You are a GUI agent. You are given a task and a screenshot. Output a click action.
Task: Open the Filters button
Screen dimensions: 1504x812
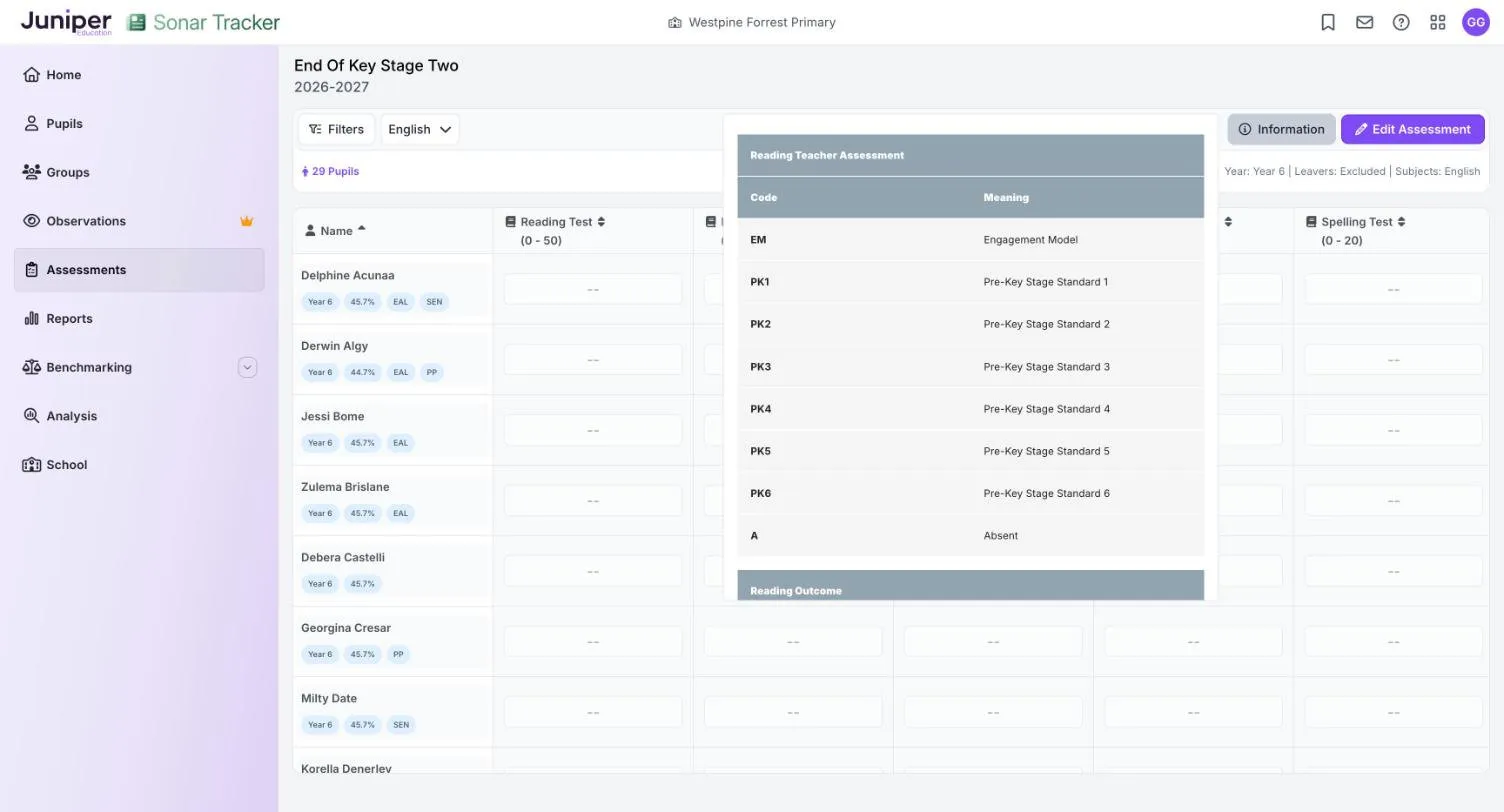(336, 129)
